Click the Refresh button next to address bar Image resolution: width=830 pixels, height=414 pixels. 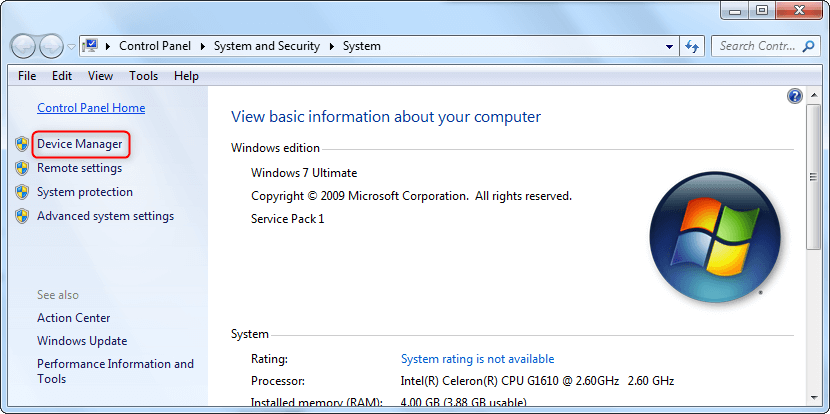[692, 47]
